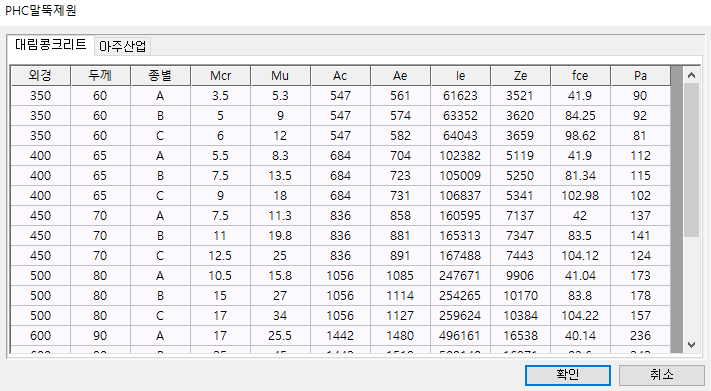711x391 pixels.
Task: Click the Ze cell 16538
Action: [x=521, y=335]
